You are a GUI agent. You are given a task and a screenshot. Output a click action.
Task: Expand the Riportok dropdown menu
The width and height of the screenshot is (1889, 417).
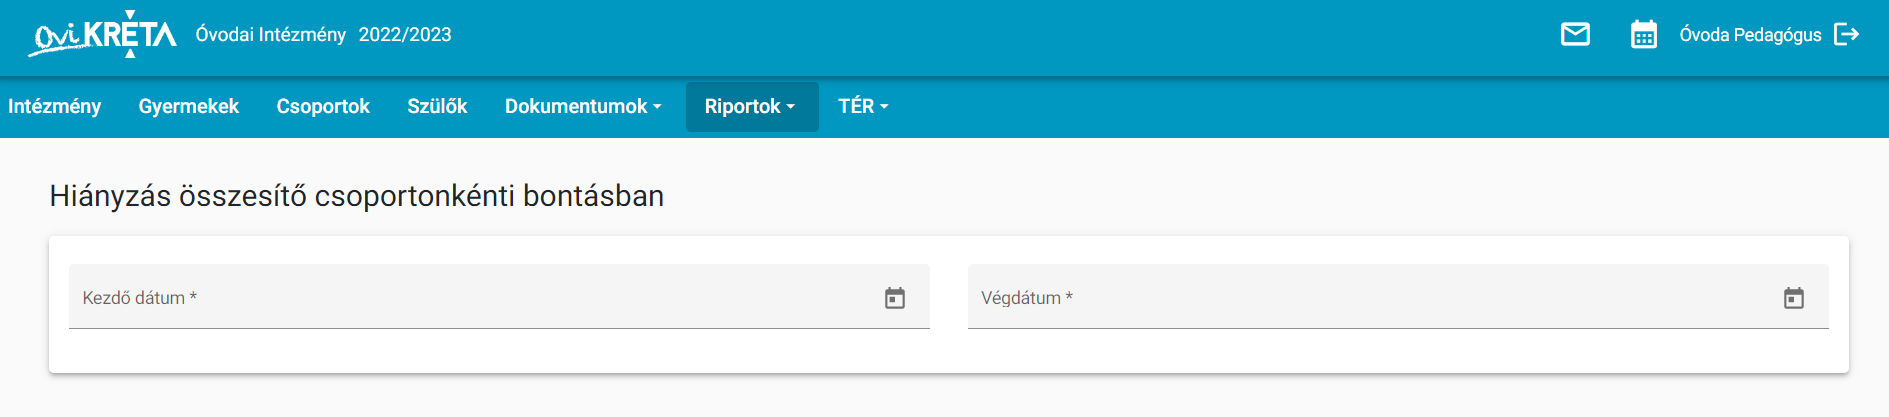pyautogui.click(x=751, y=106)
